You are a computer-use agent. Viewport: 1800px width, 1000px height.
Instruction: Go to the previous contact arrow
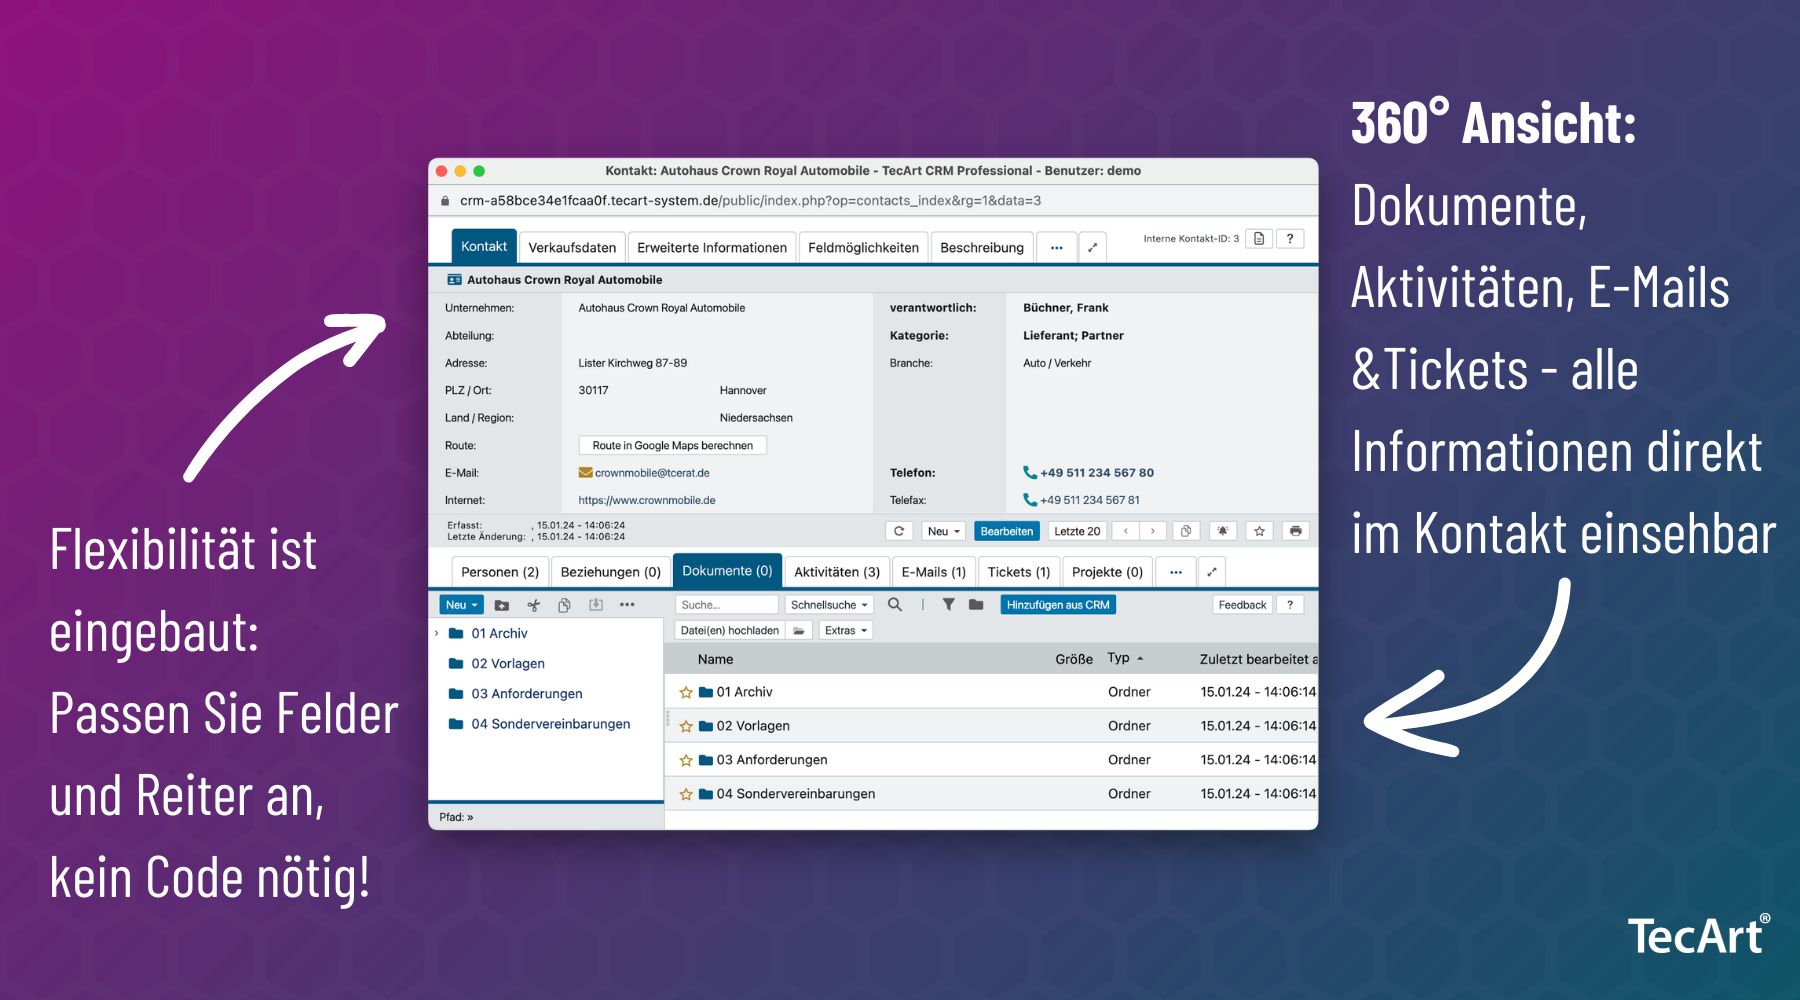coord(1126,531)
